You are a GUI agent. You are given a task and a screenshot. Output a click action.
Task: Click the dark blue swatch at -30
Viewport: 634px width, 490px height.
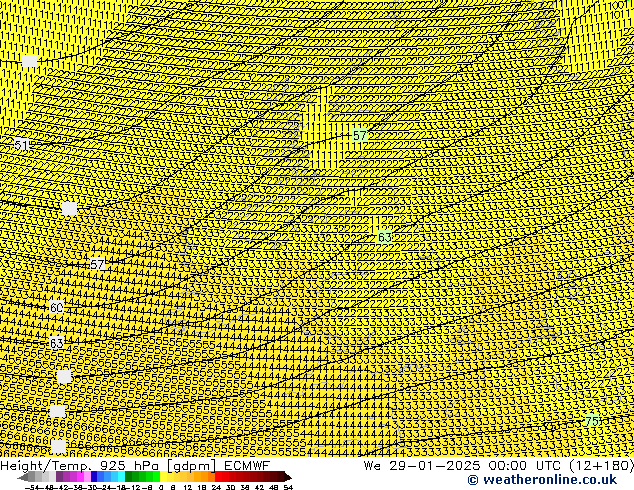94,476
